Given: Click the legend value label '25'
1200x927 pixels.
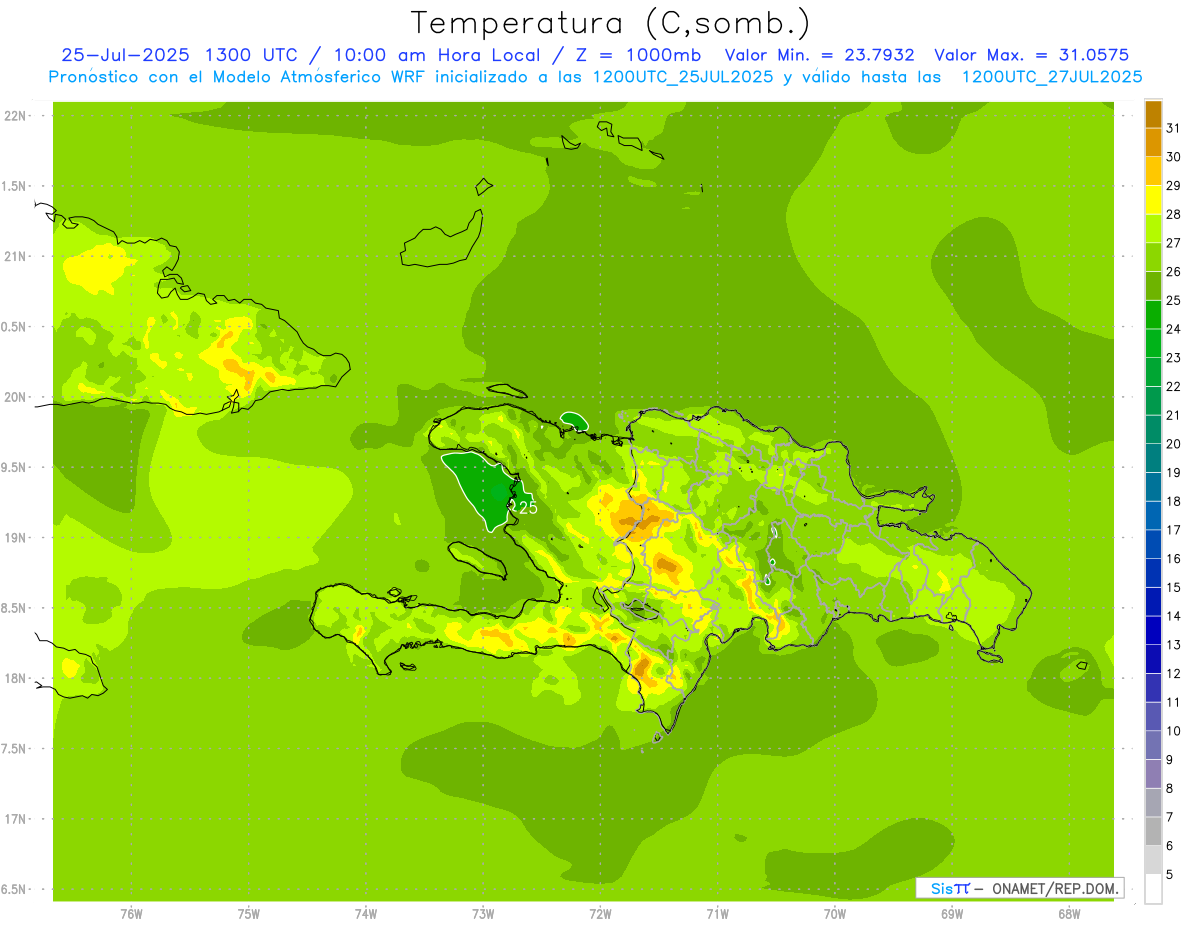Looking at the screenshot, I should coord(1174,300).
